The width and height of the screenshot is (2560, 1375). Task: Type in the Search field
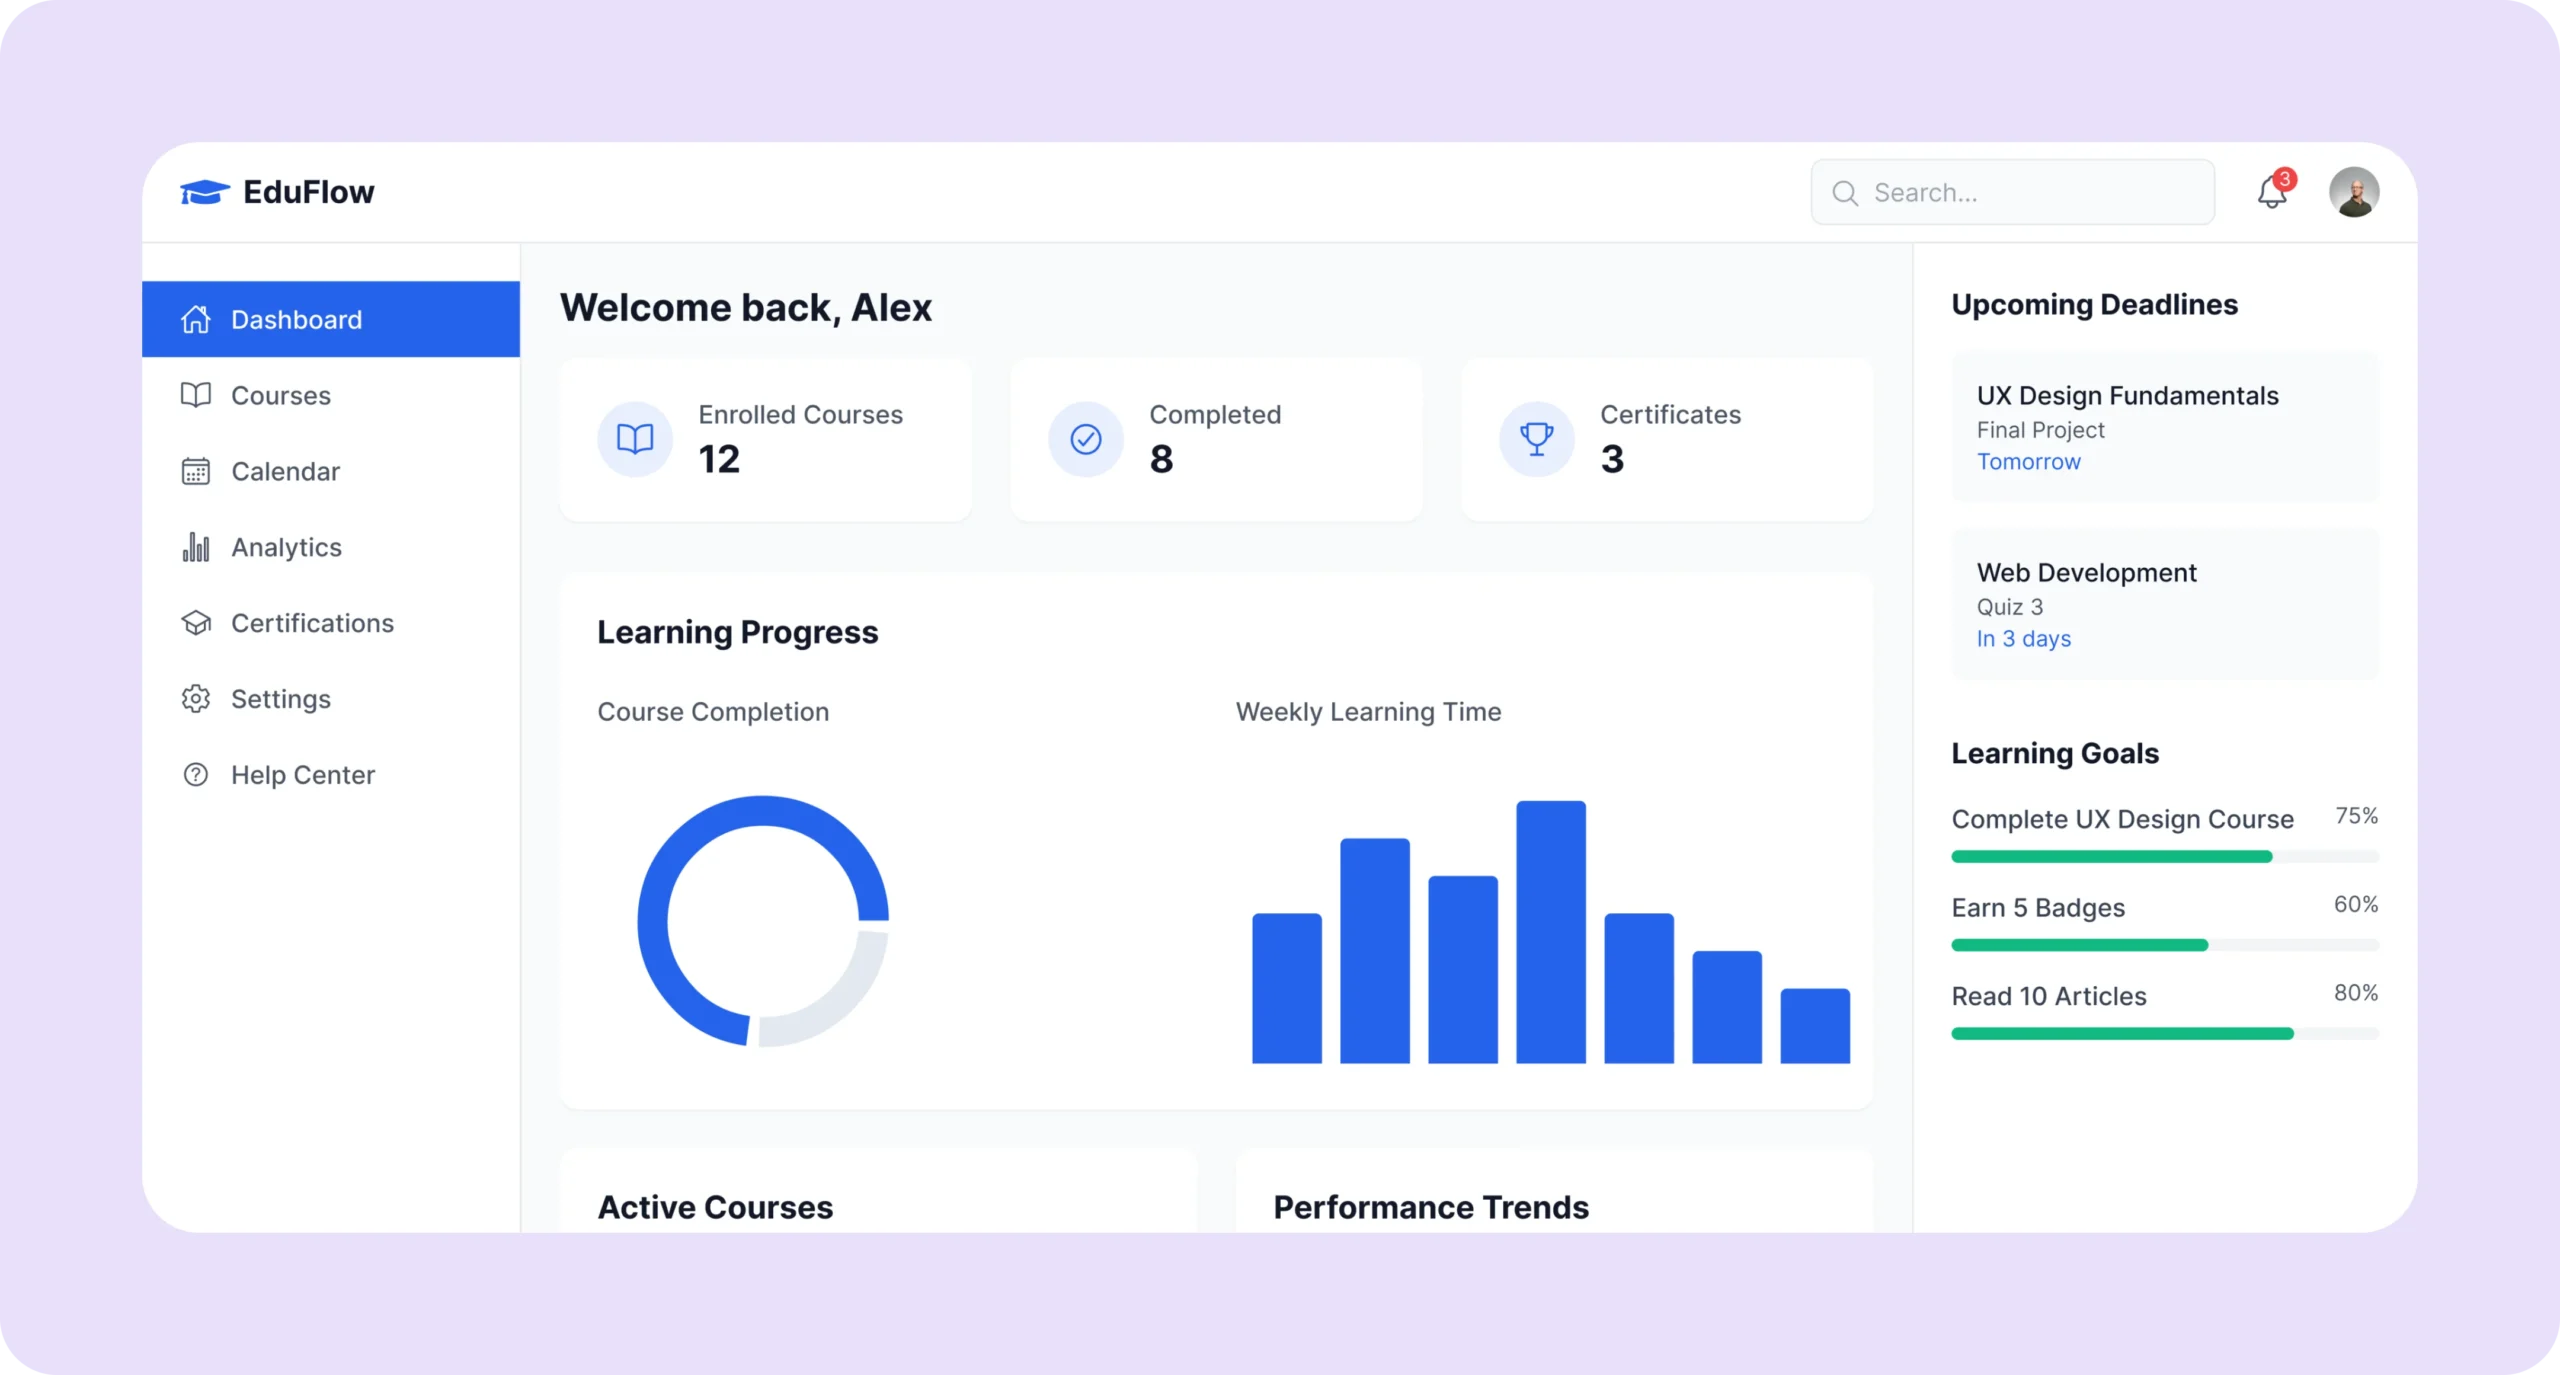2030,193
